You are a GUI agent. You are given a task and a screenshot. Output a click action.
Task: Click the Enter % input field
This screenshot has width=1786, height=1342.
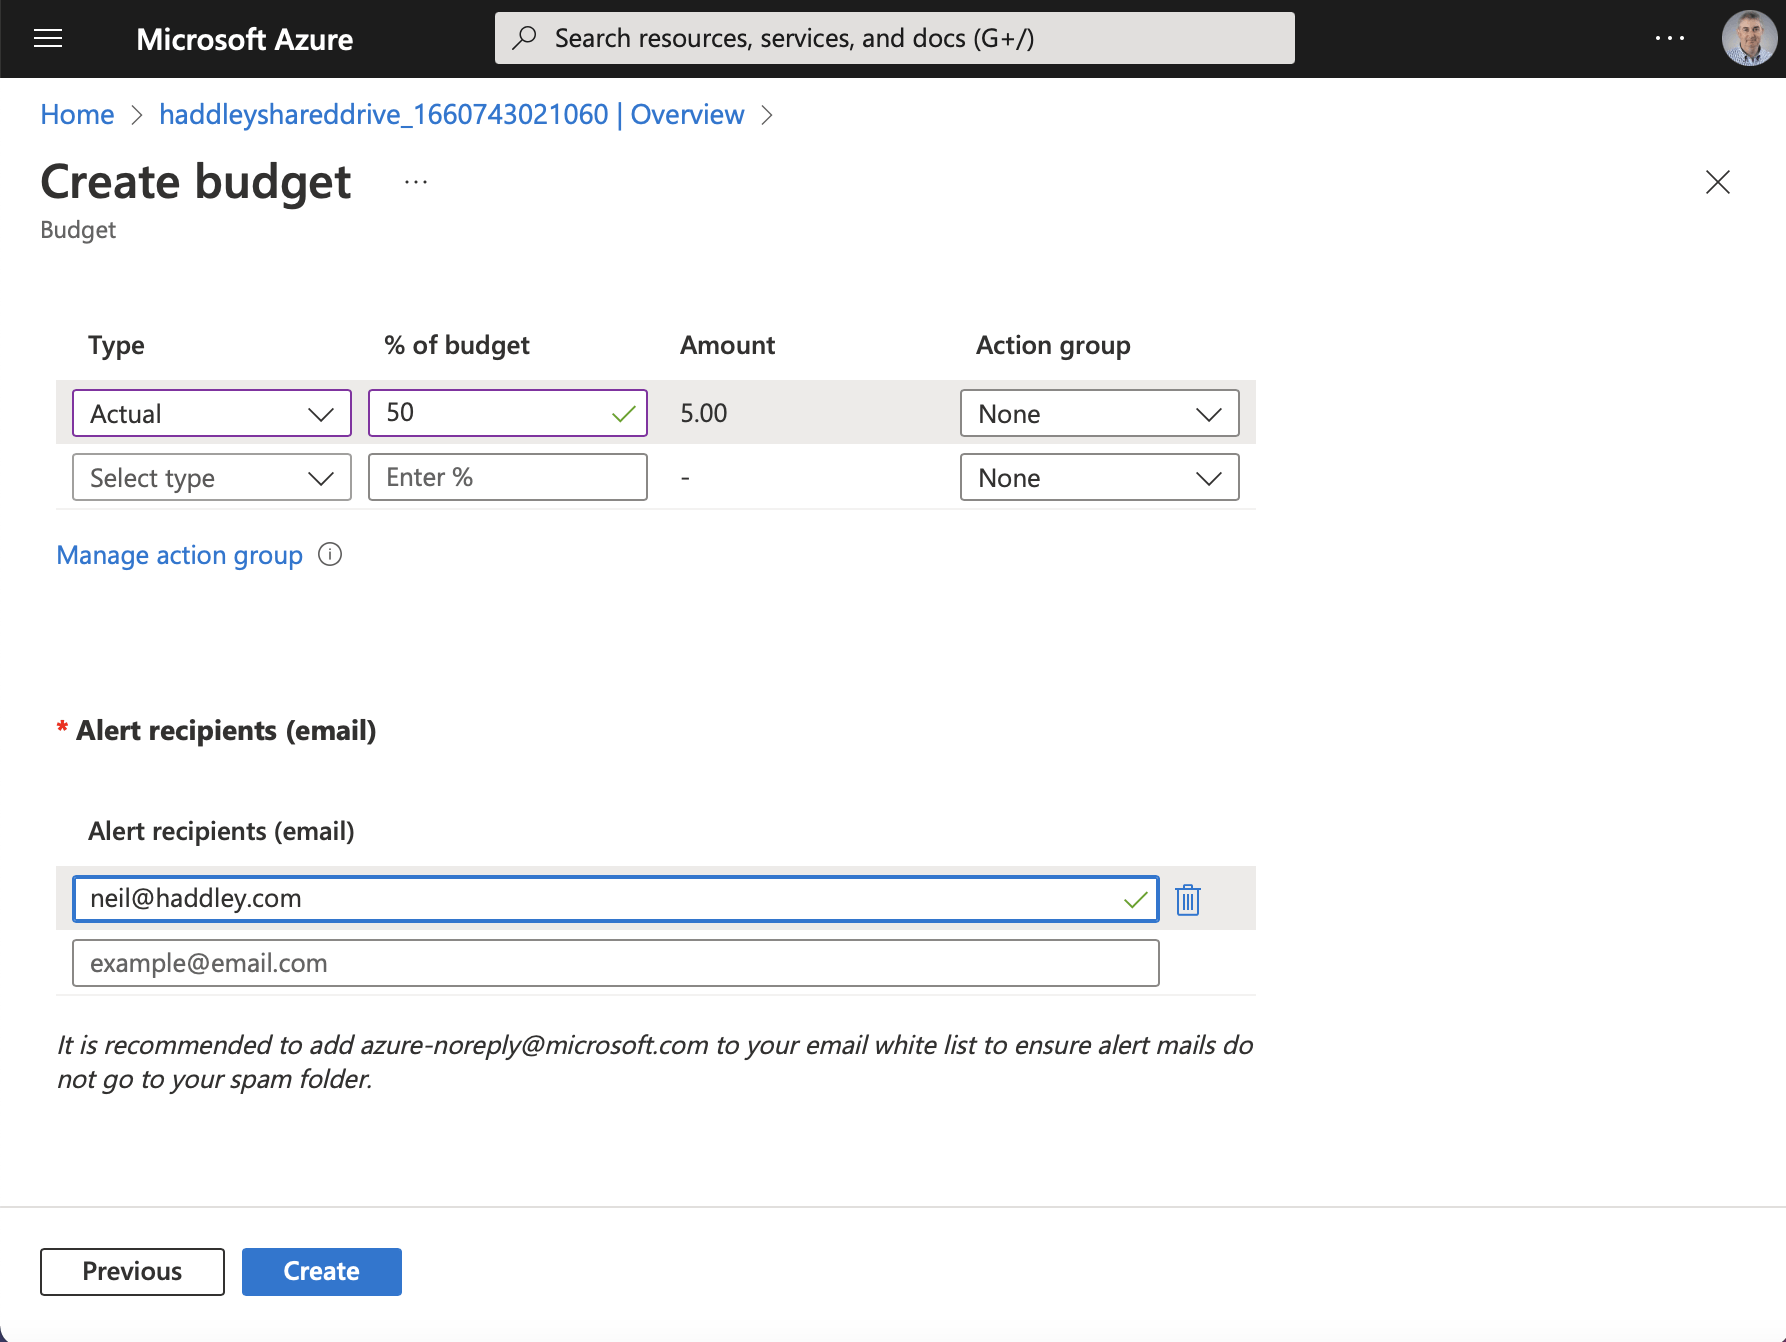[508, 477]
